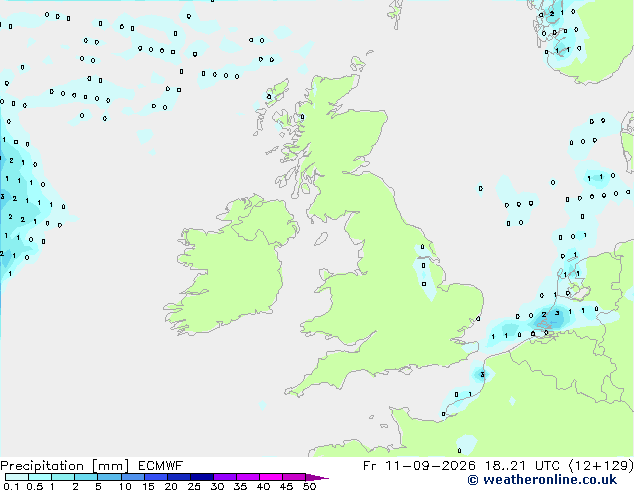Click the blue 10–15 mm legend swatch
The width and height of the screenshot is (634, 490).
(133, 477)
